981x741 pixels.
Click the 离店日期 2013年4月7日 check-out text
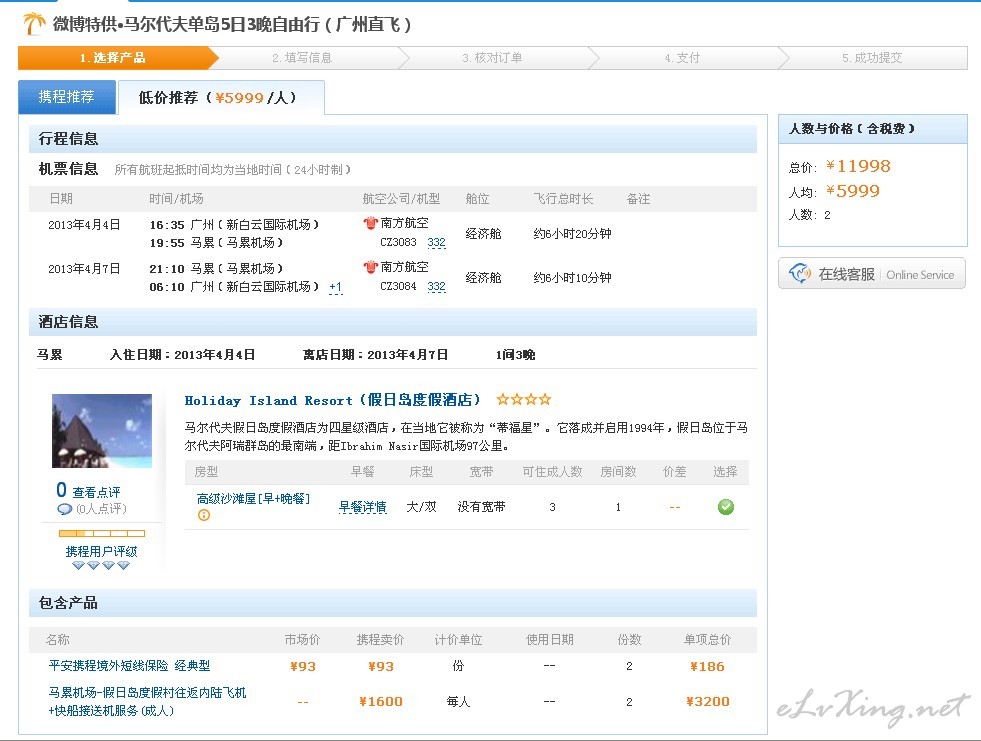pos(375,355)
